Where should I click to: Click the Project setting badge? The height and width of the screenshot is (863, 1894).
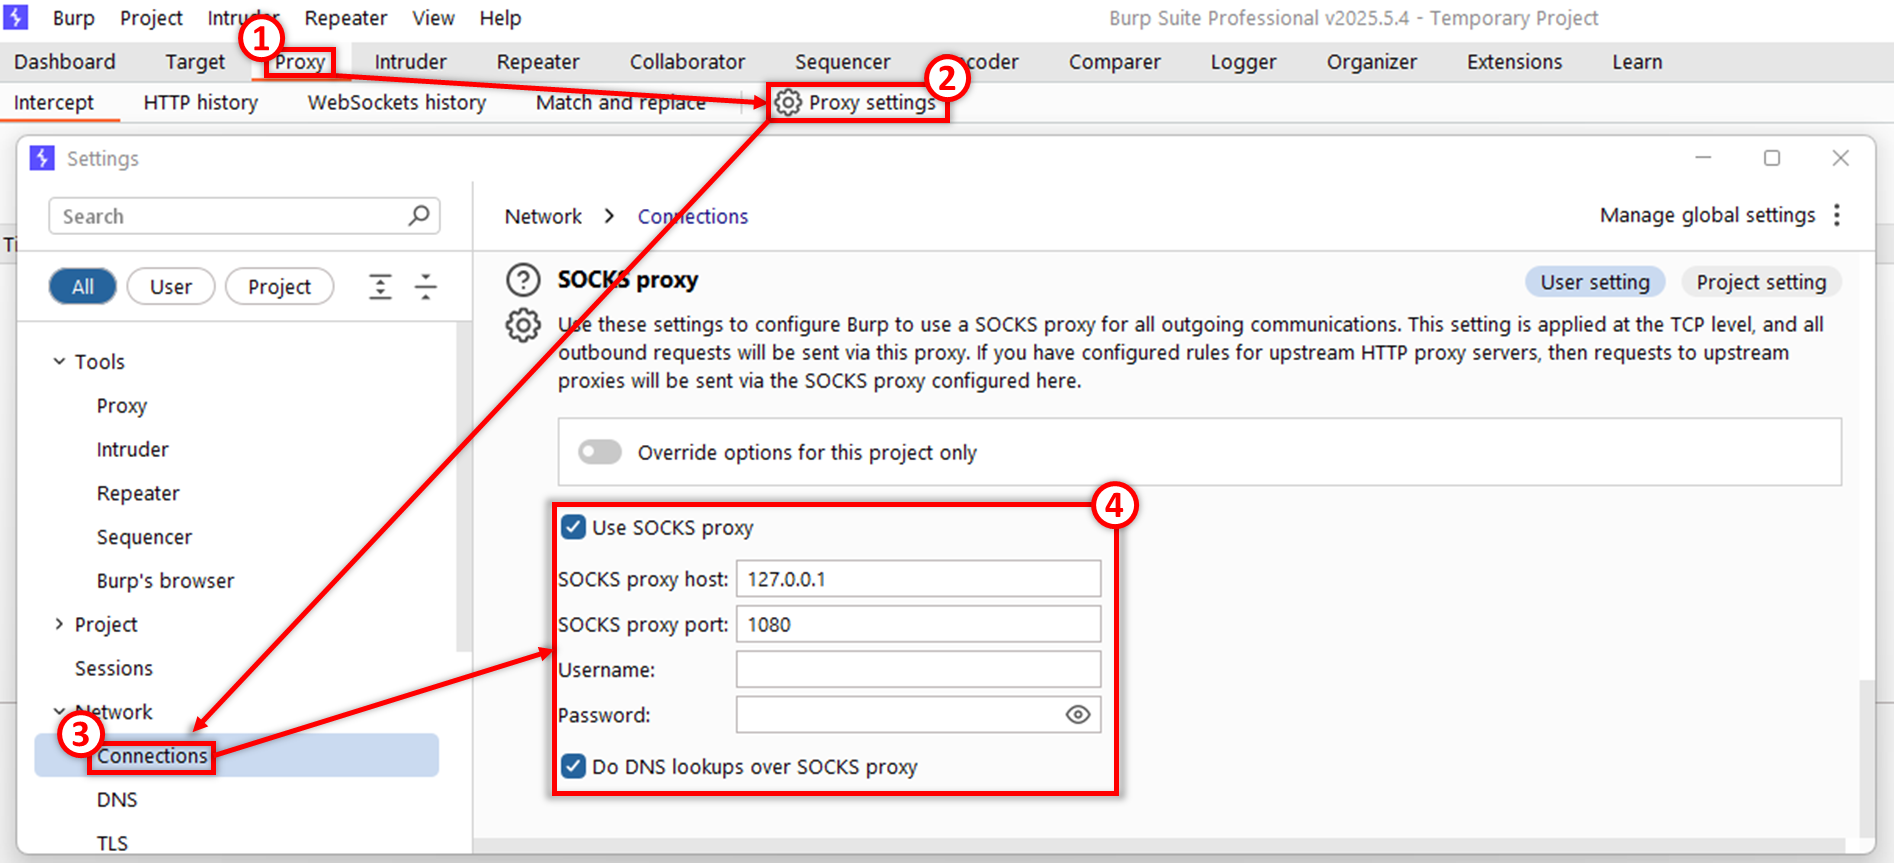[1761, 282]
